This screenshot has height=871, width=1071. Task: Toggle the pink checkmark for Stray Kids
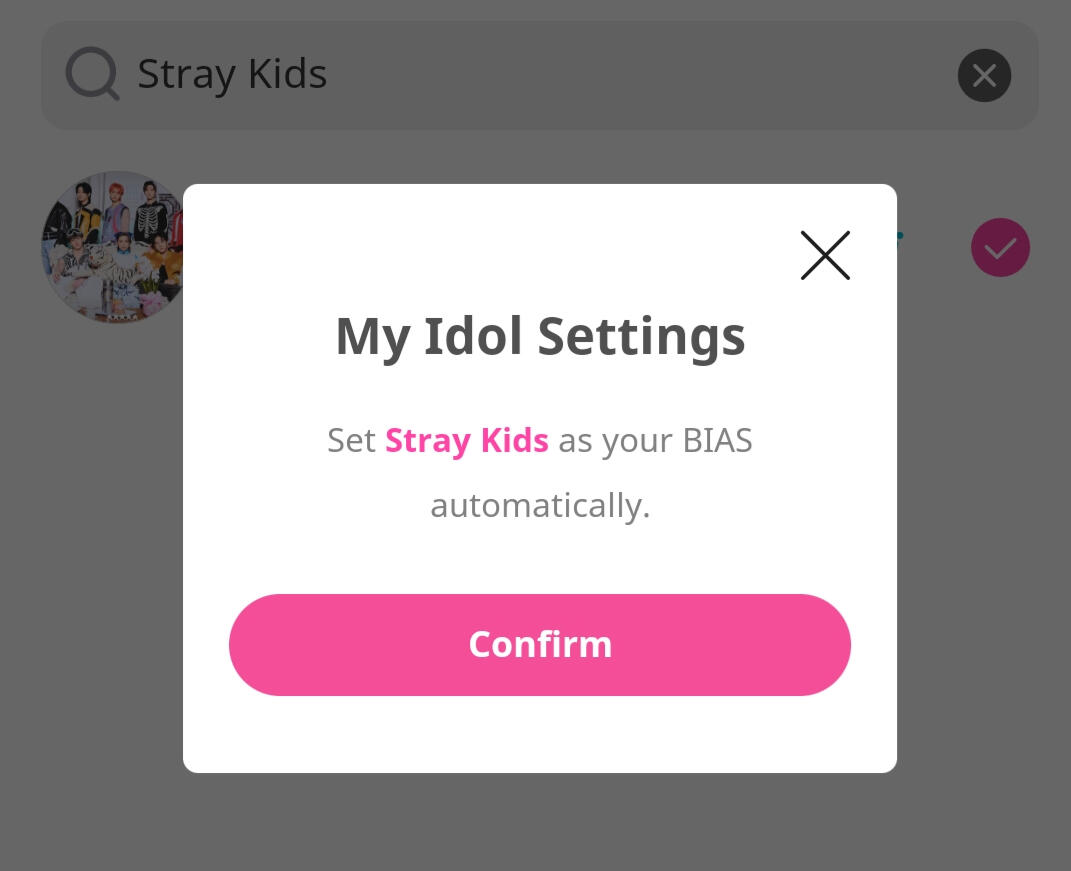[x=1000, y=247]
